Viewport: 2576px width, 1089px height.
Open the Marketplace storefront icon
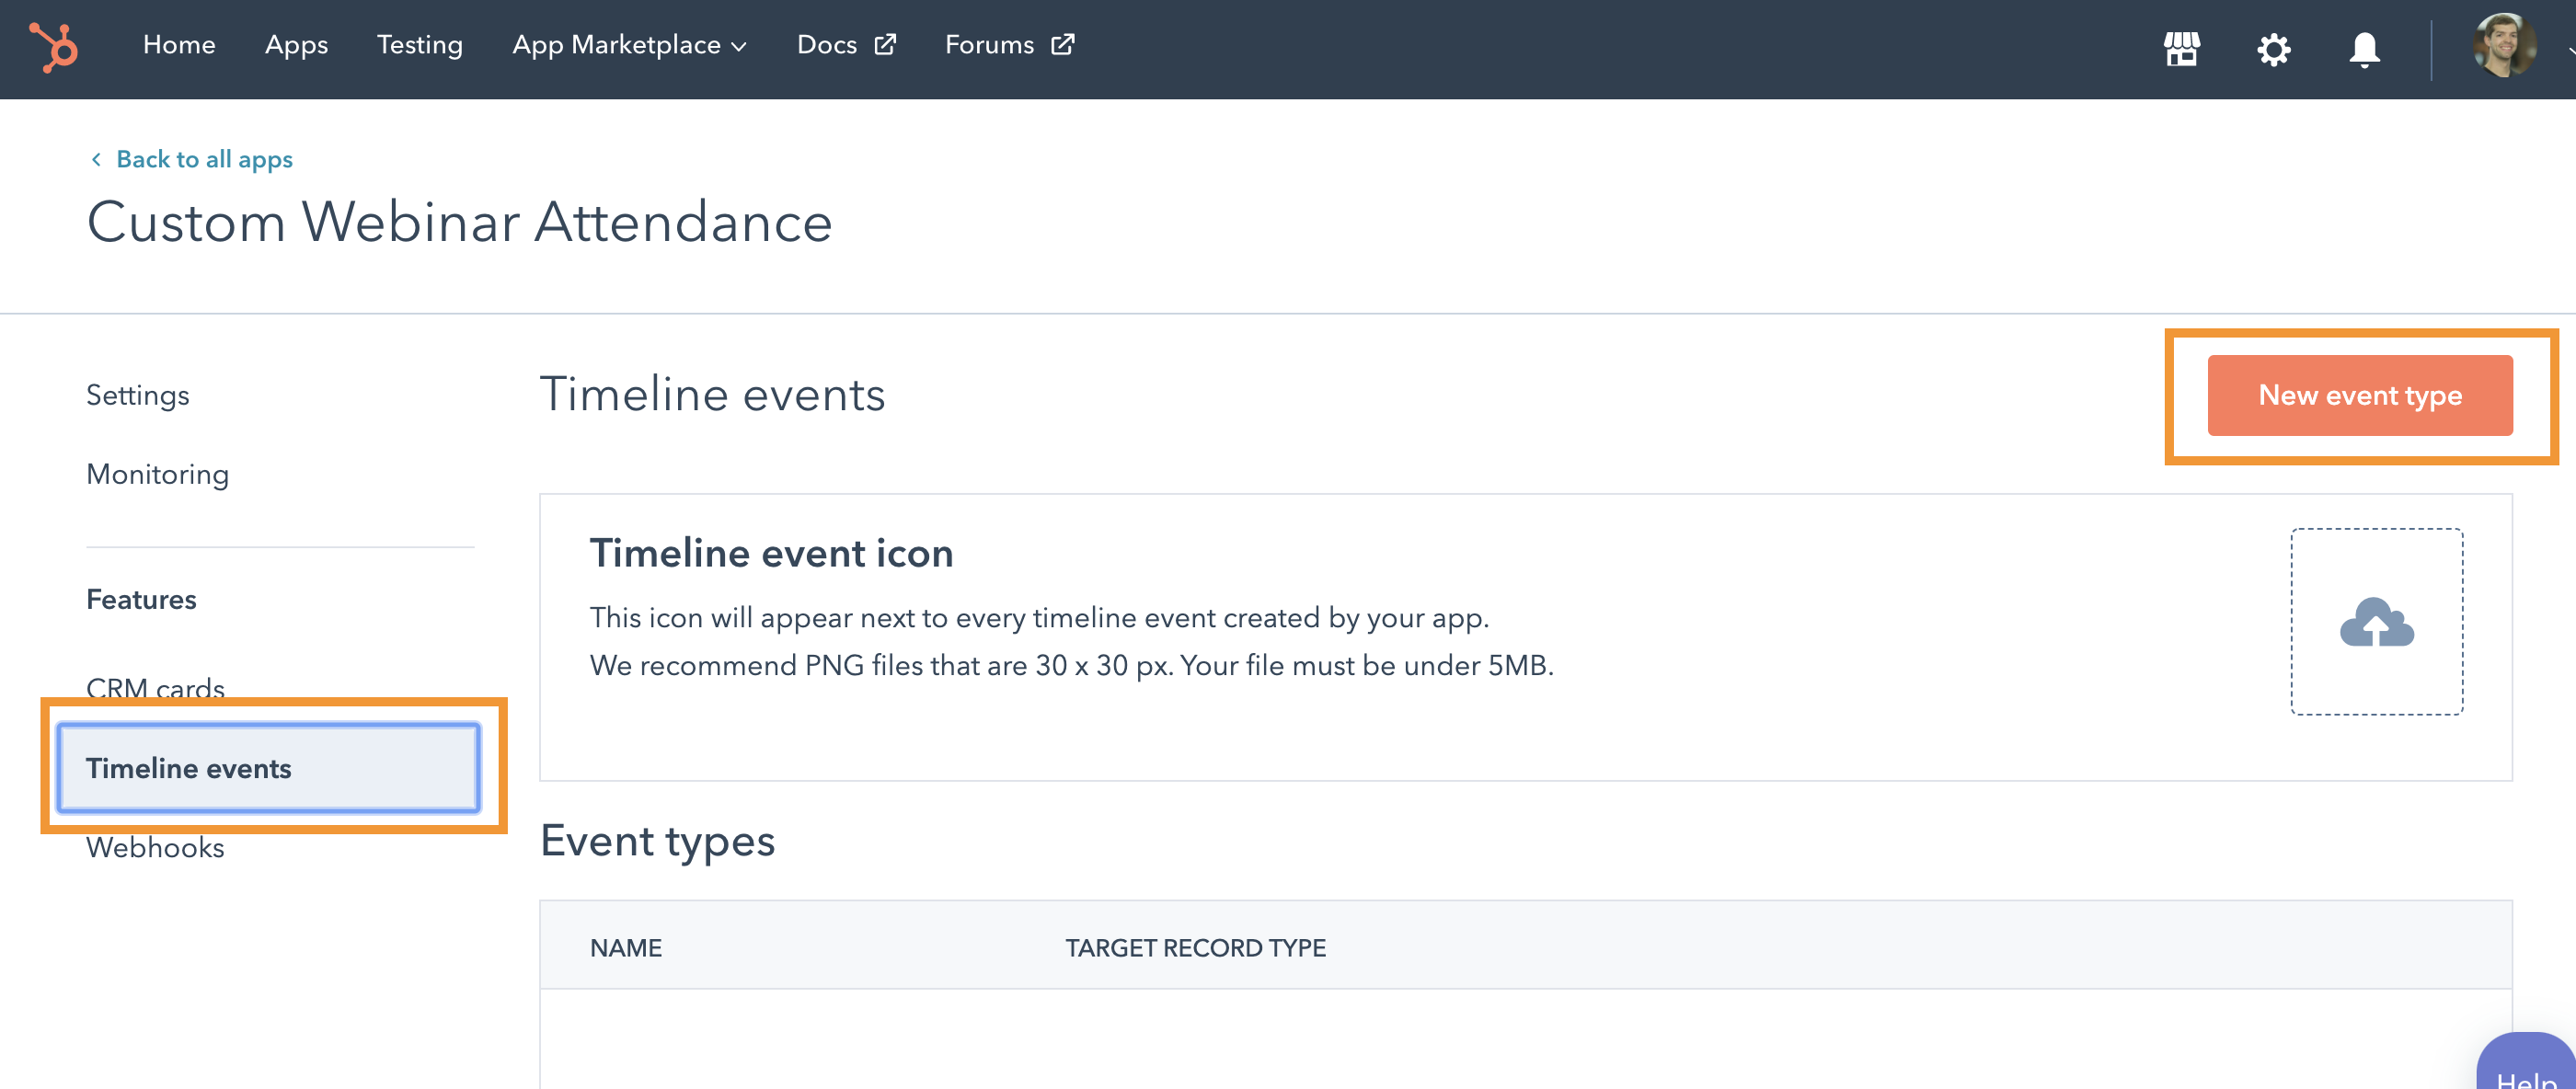click(x=2181, y=49)
